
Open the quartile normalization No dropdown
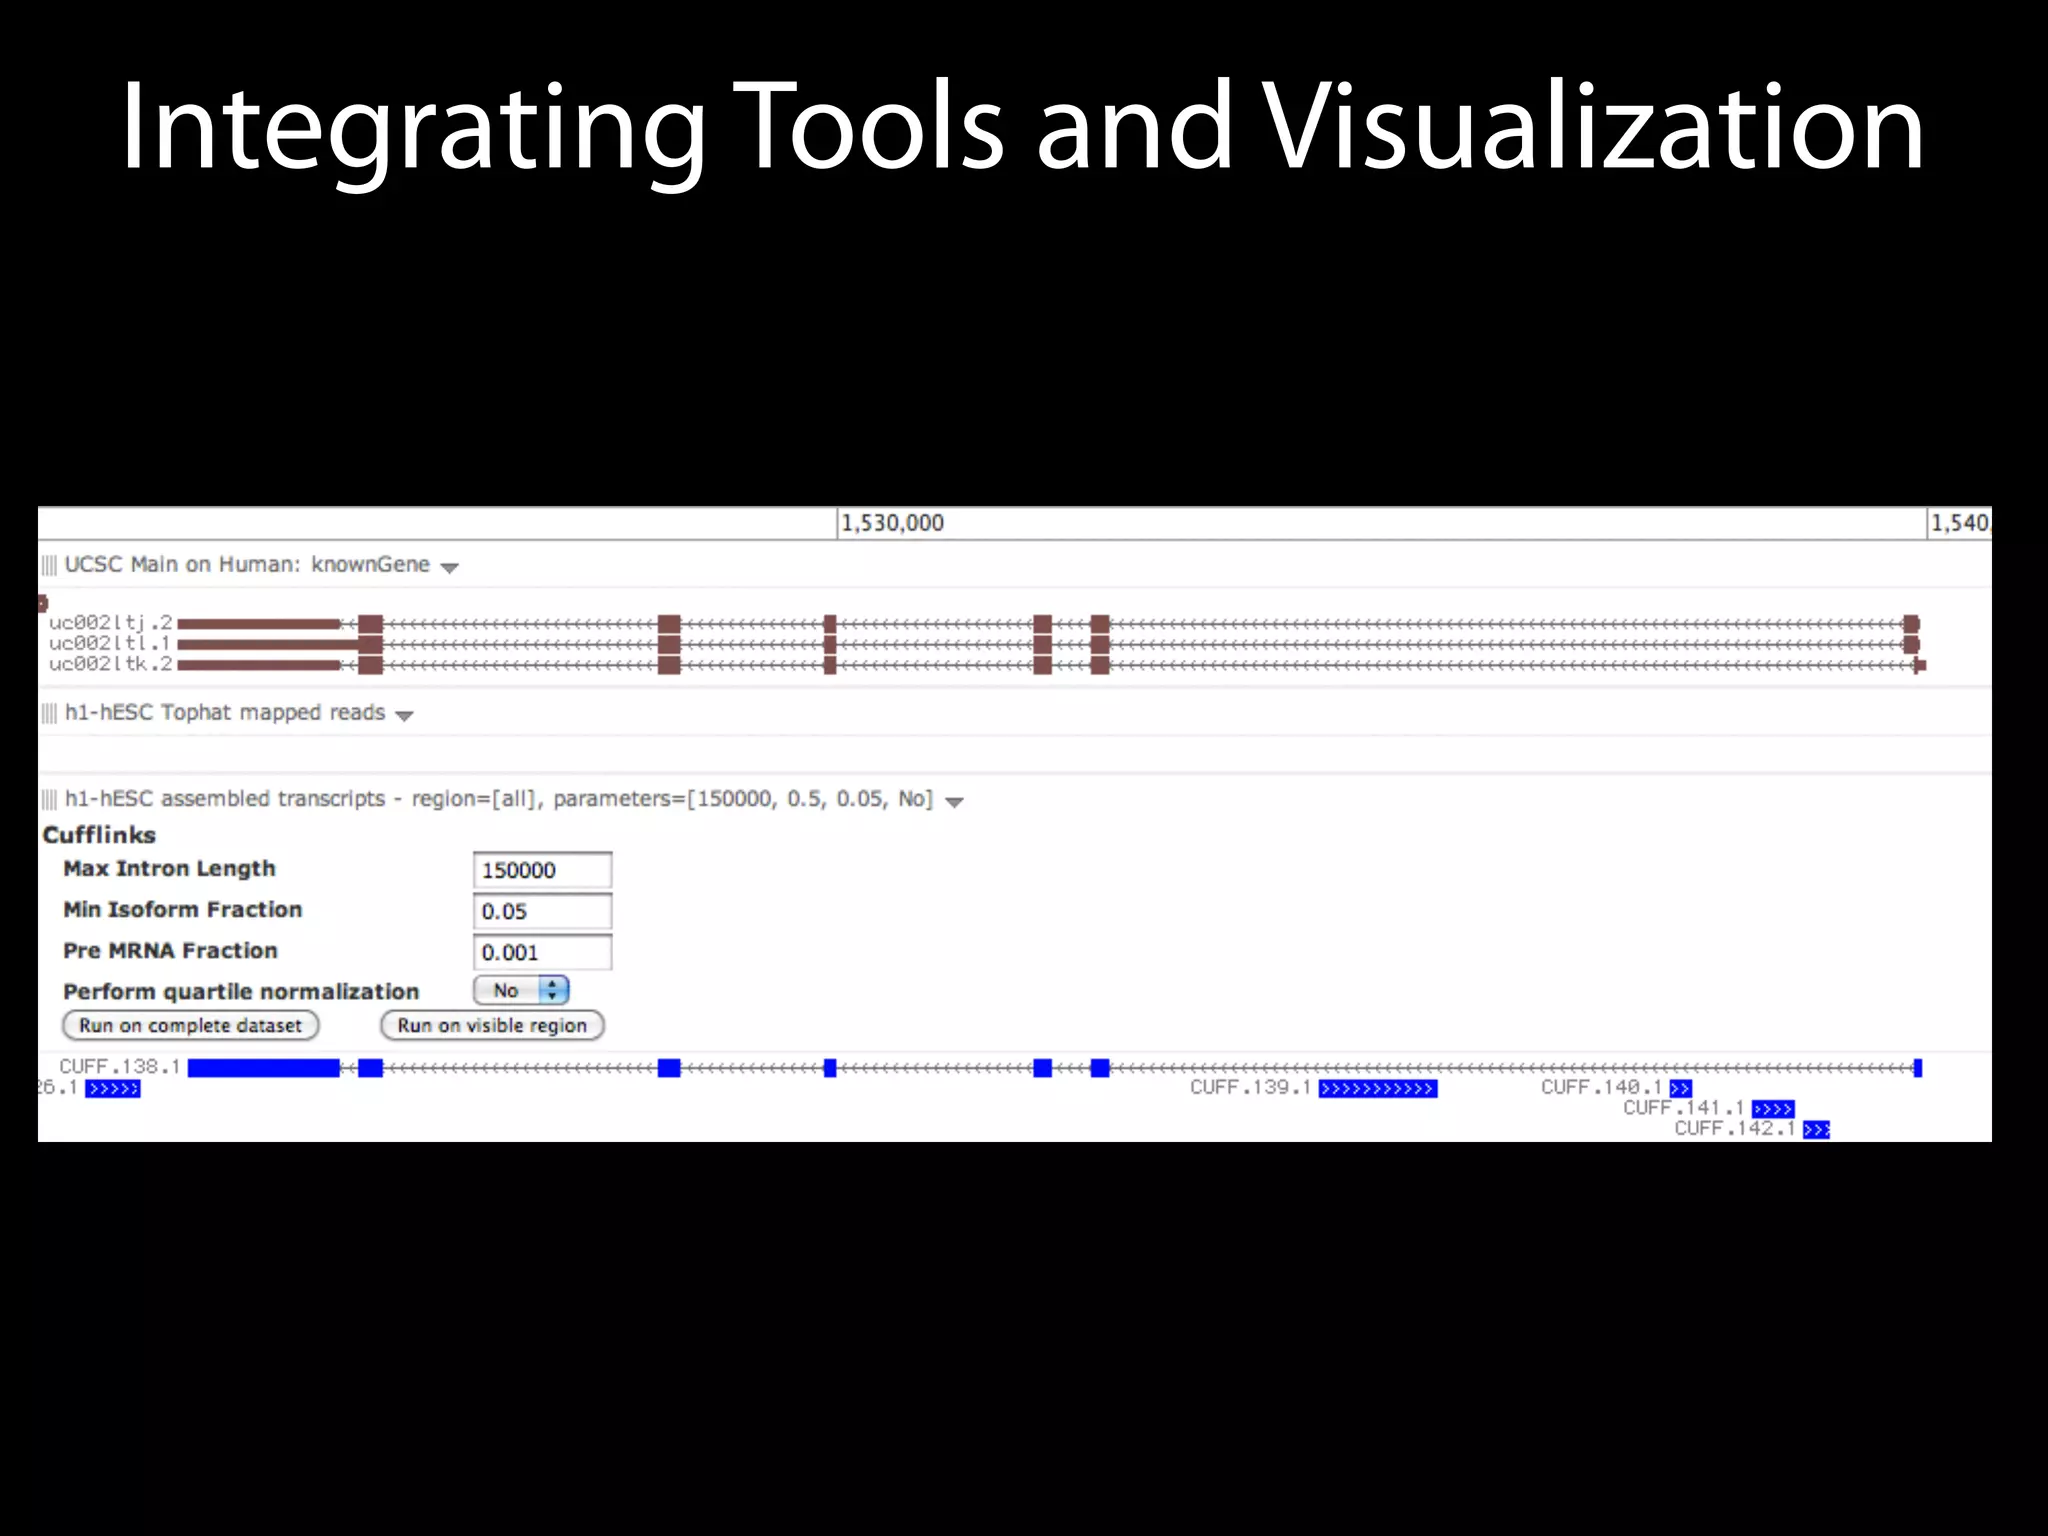click(x=521, y=990)
